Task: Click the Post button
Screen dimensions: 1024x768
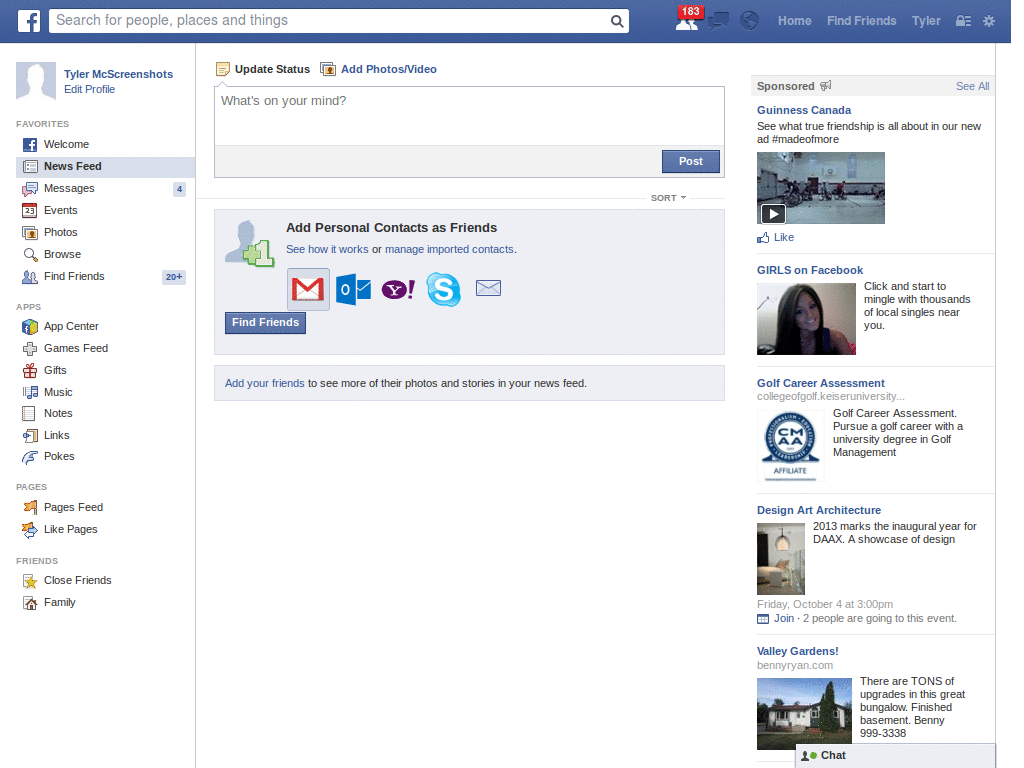Action: click(x=690, y=161)
